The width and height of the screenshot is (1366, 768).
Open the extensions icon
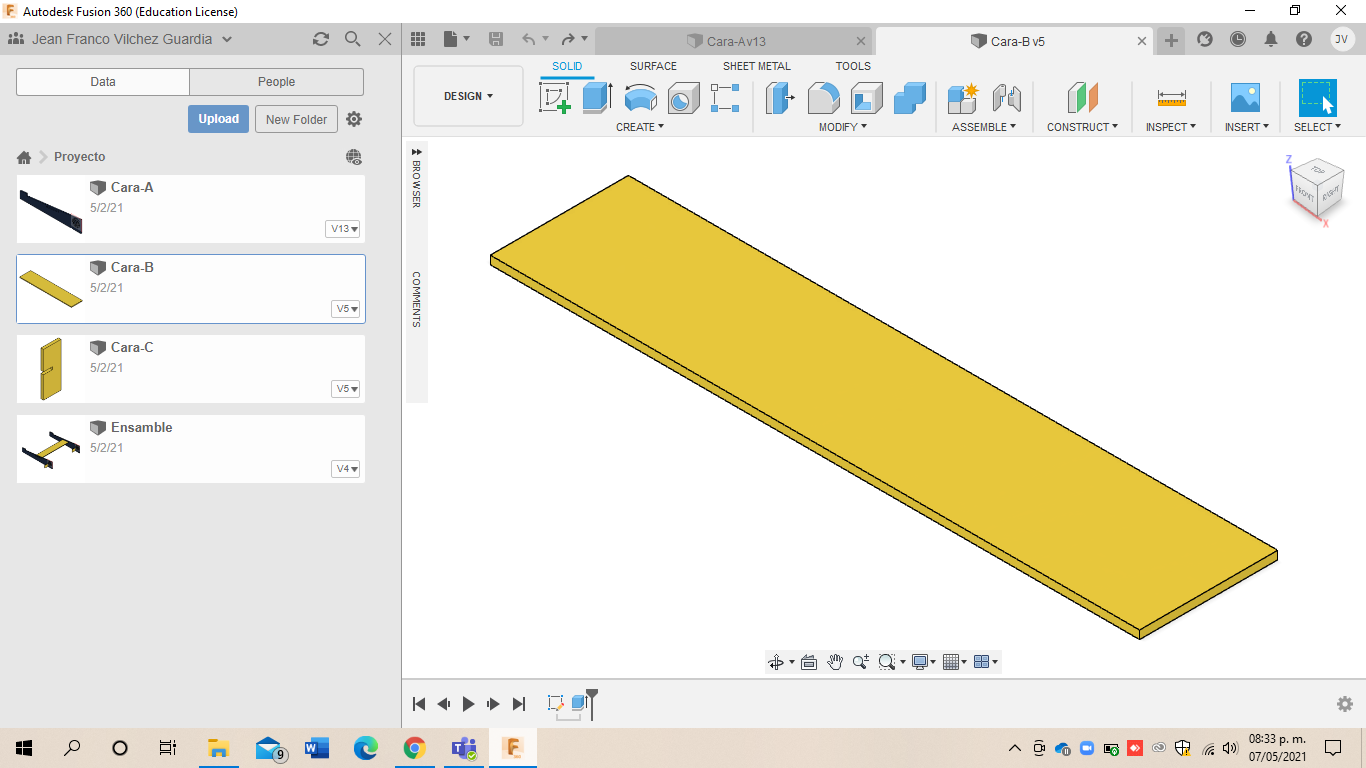(x=1205, y=39)
